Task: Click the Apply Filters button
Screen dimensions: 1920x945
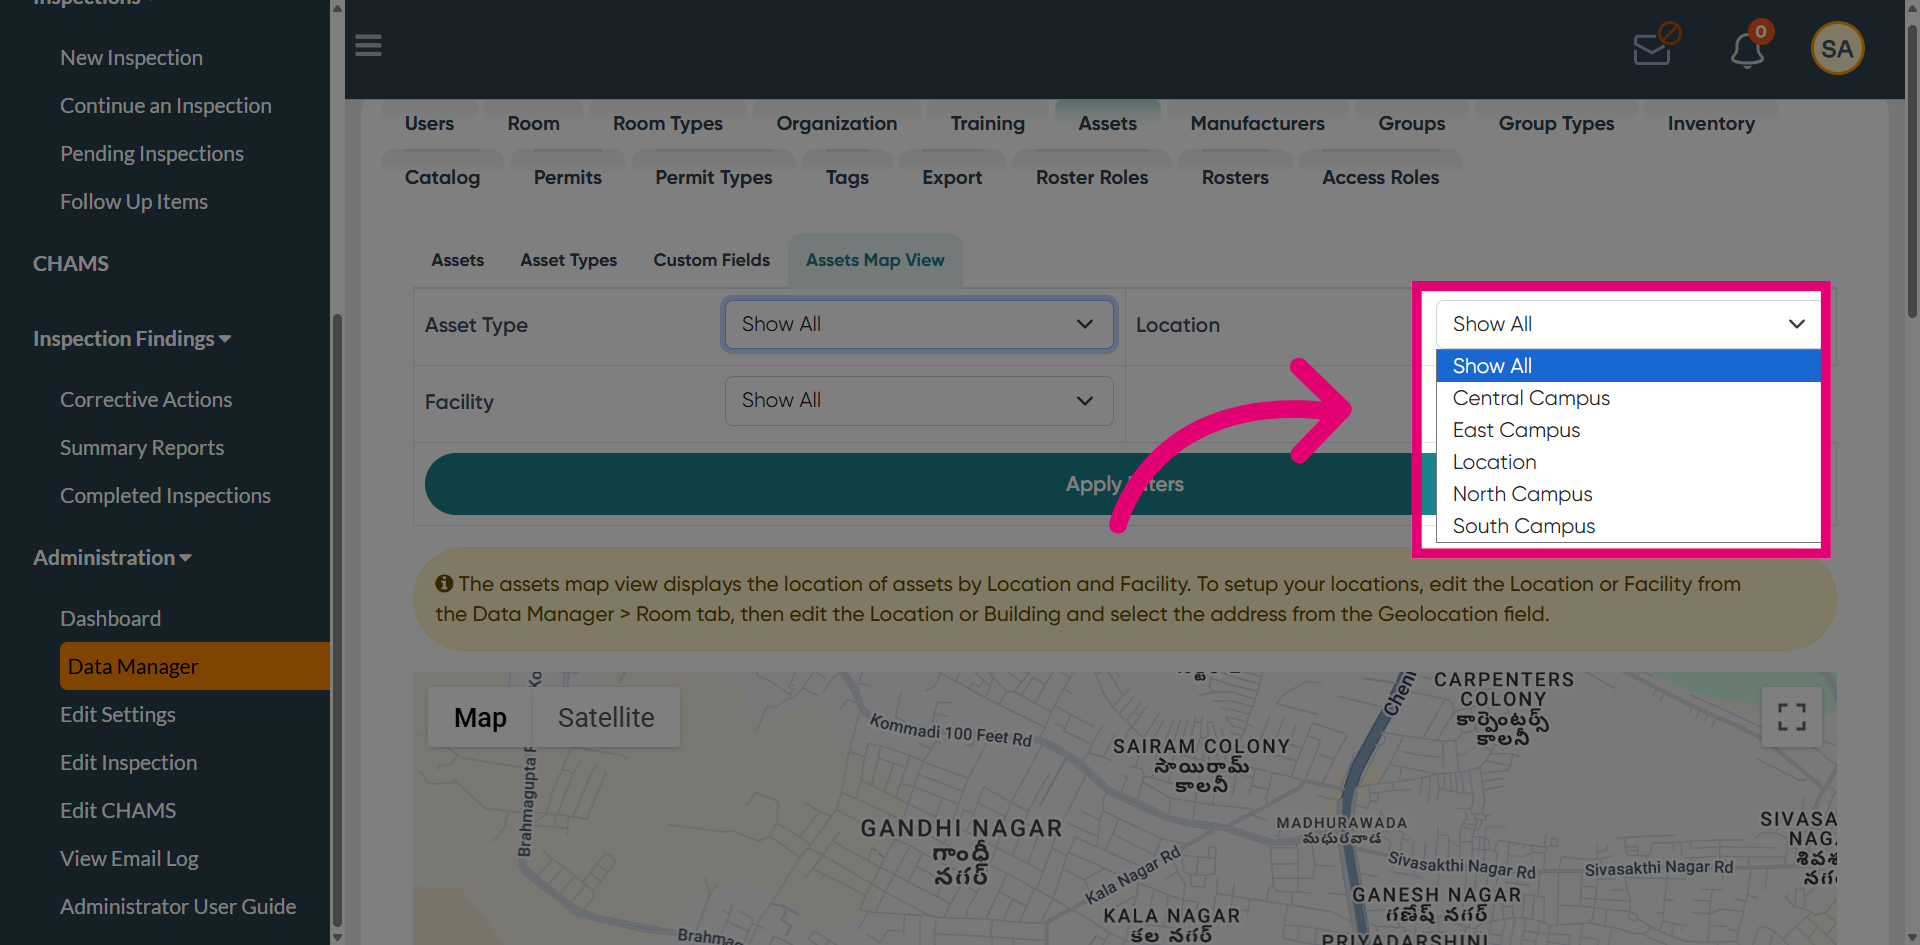Action: point(1125,484)
